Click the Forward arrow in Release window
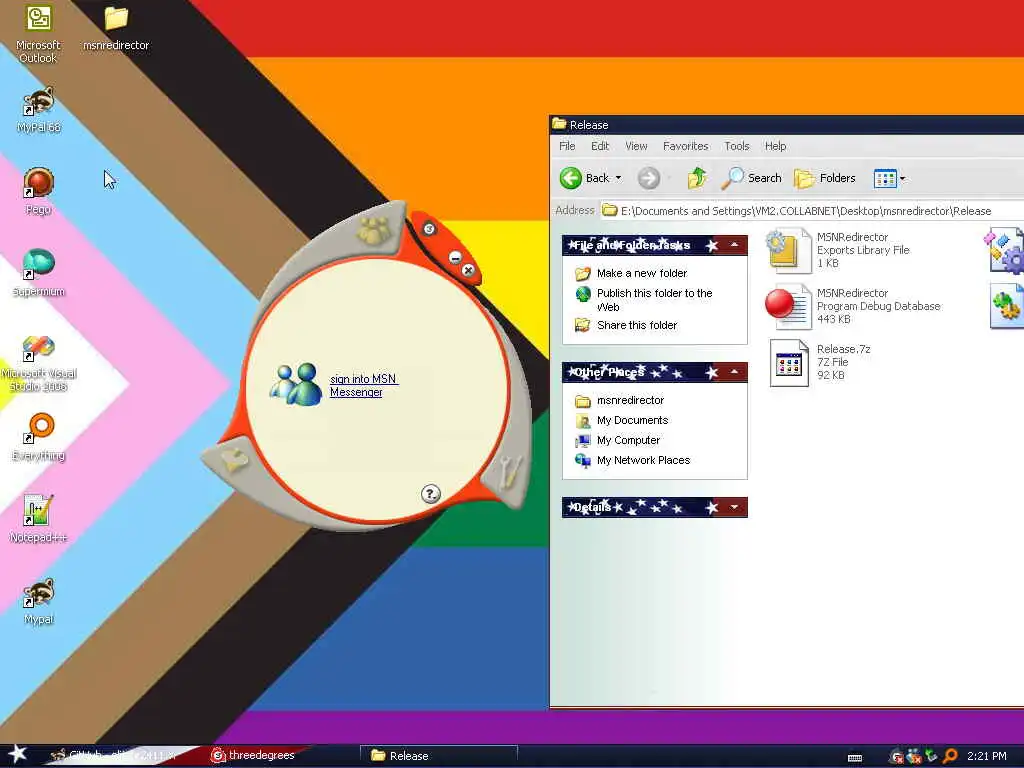 [648, 178]
